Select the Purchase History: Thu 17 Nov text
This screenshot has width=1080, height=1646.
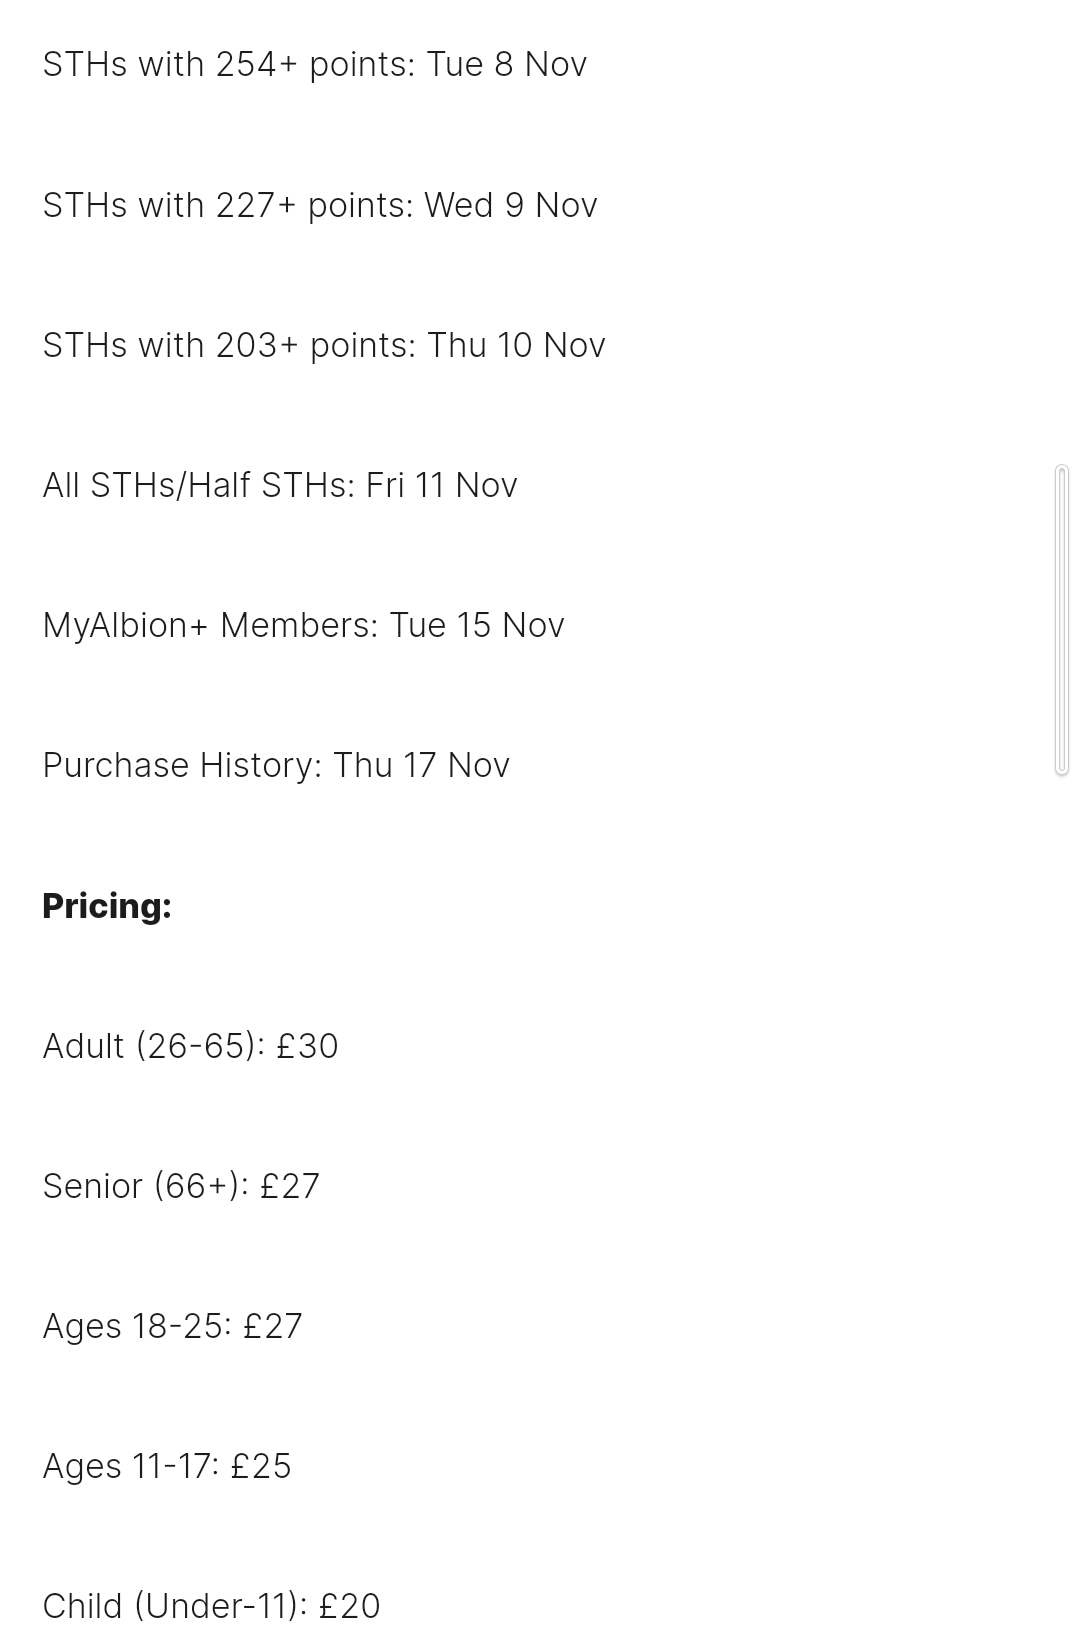point(276,765)
